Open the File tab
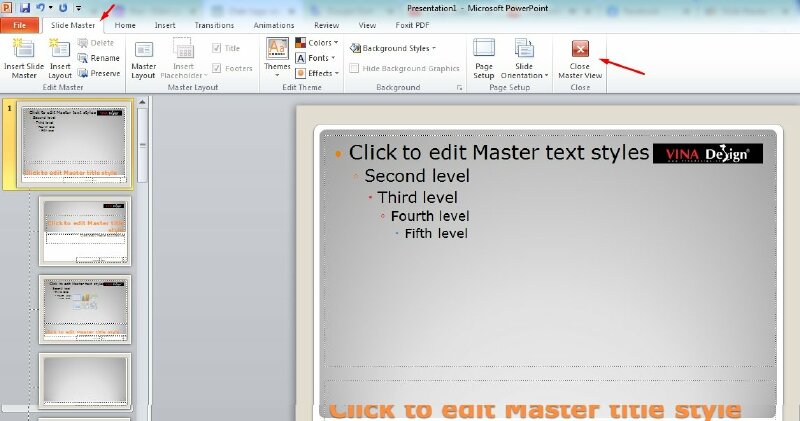The height and width of the screenshot is (421, 800). point(19,25)
